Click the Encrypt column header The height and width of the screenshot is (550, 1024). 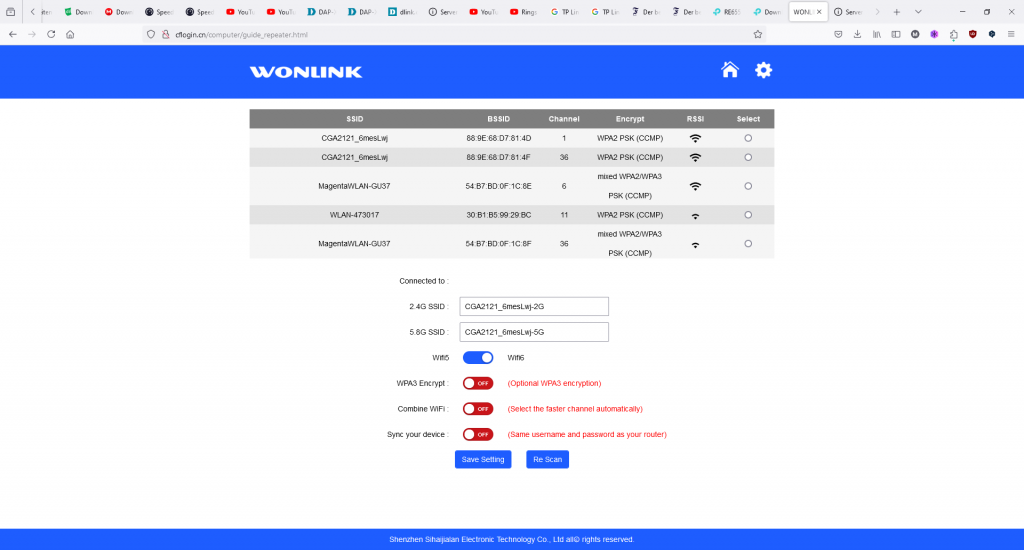630,119
